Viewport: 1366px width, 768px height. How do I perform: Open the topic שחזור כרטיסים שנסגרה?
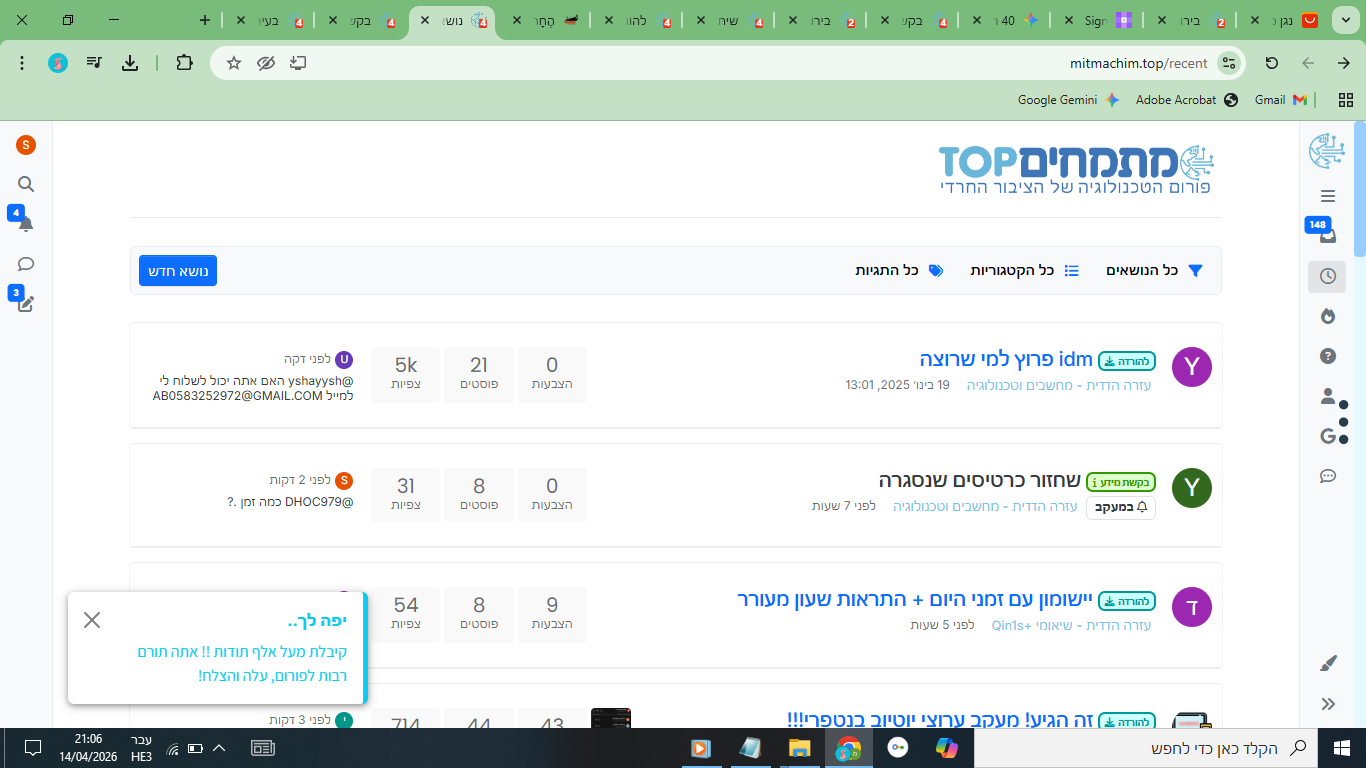tap(979, 481)
